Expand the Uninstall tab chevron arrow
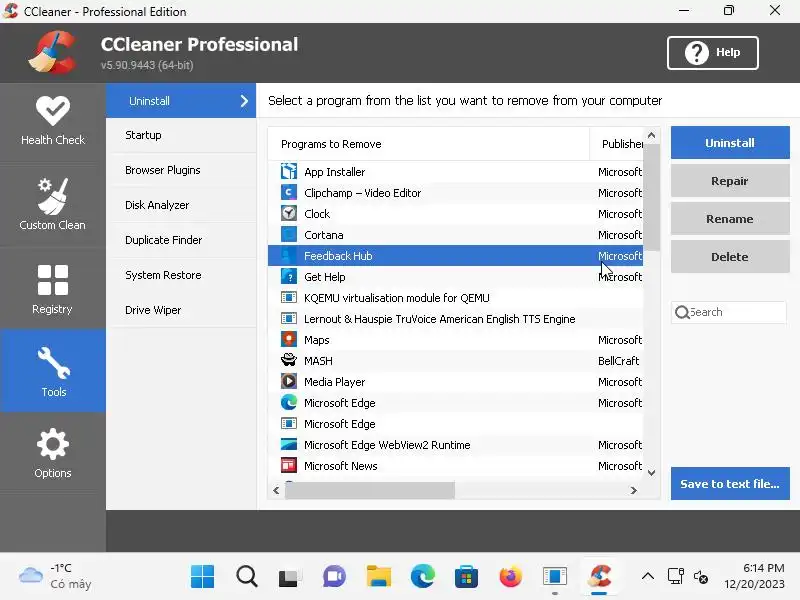 point(244,101)
